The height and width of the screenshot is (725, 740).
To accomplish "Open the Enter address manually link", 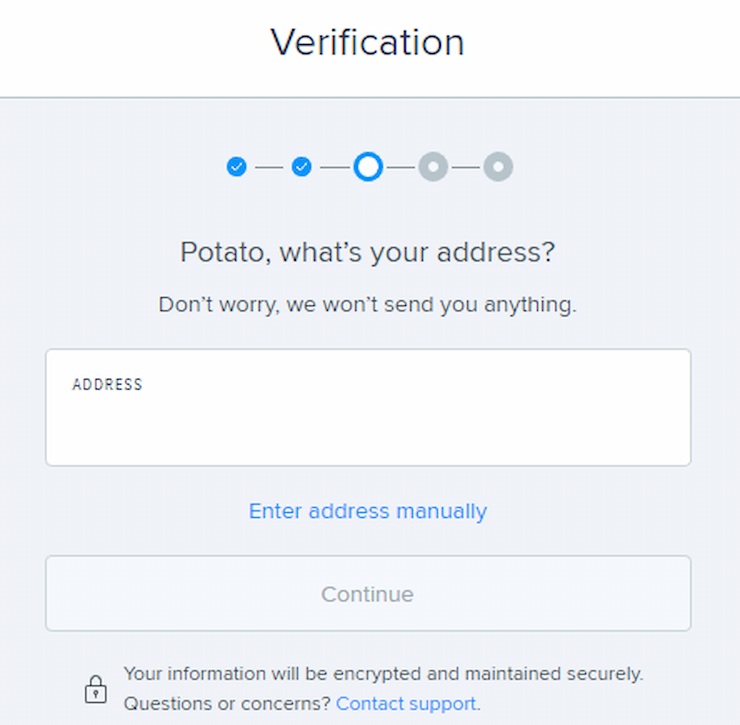I will click(x=368, y=511).
